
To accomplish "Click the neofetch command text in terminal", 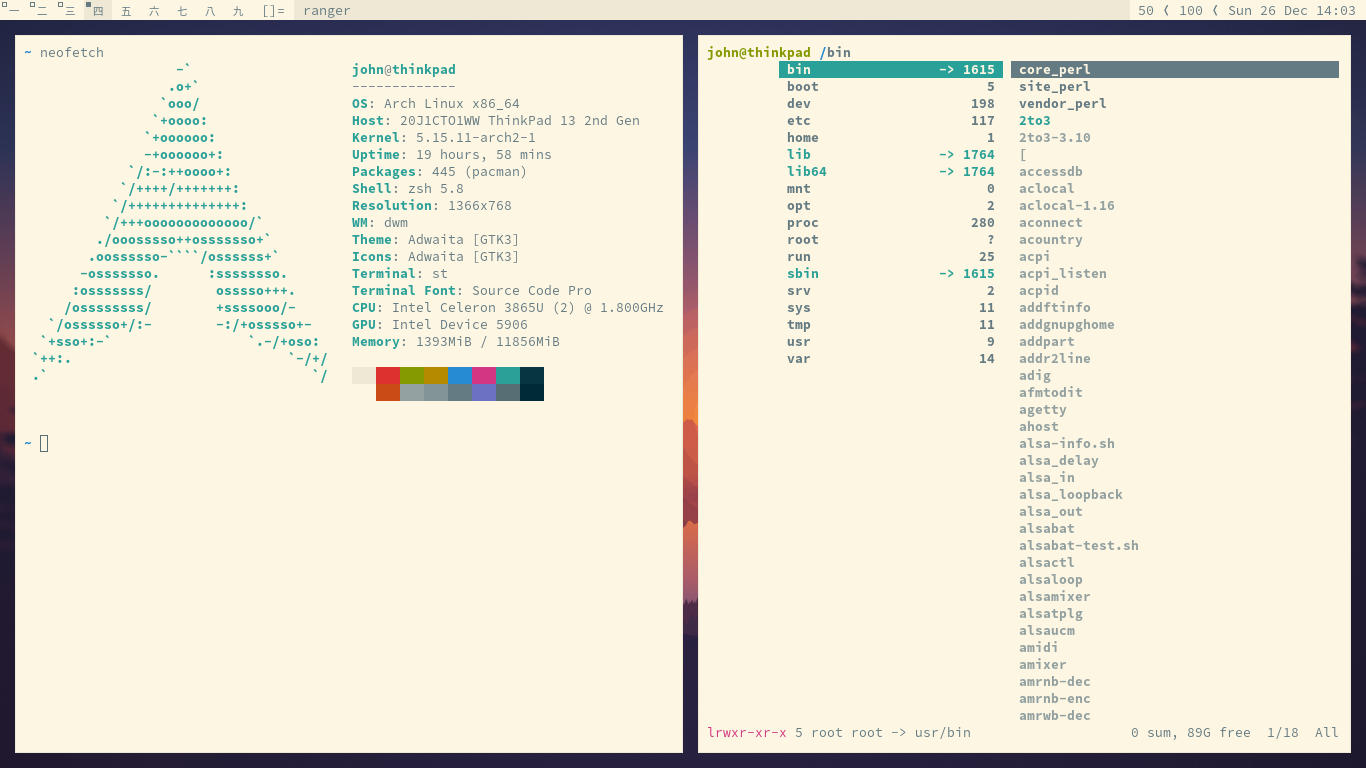I will tap(72, 52).
